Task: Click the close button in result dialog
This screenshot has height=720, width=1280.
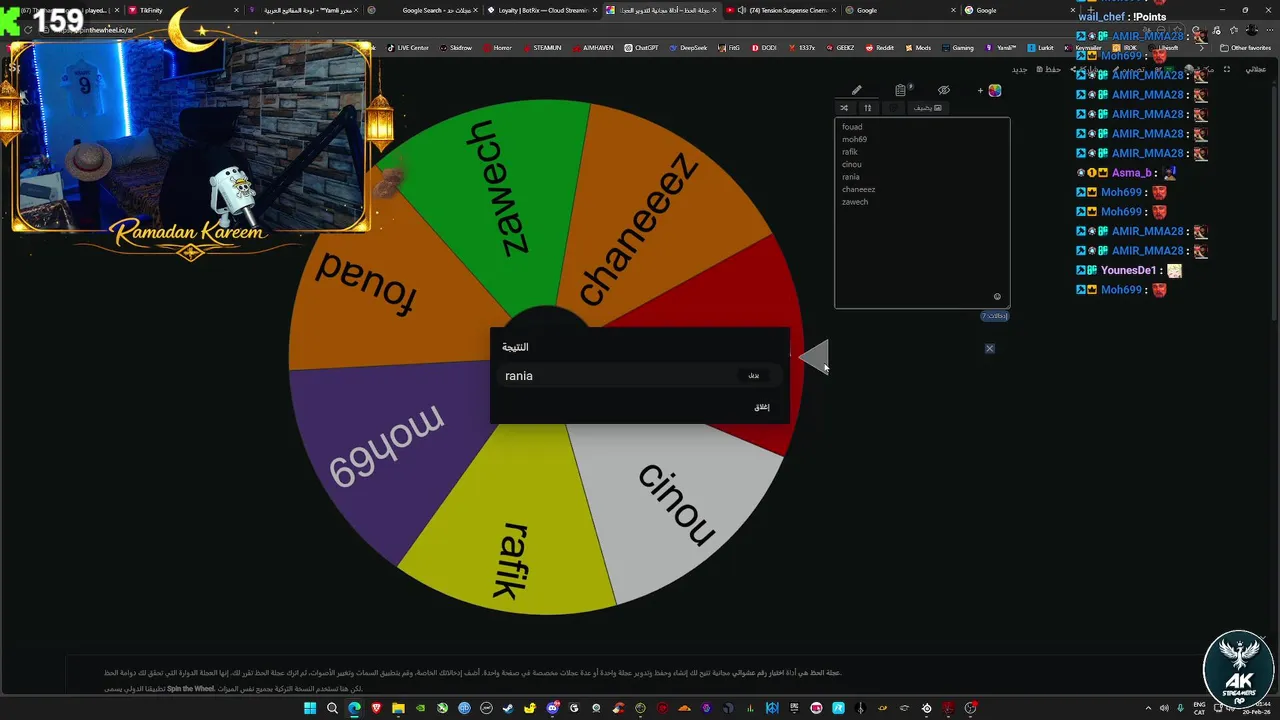Action: coord(762,407)
